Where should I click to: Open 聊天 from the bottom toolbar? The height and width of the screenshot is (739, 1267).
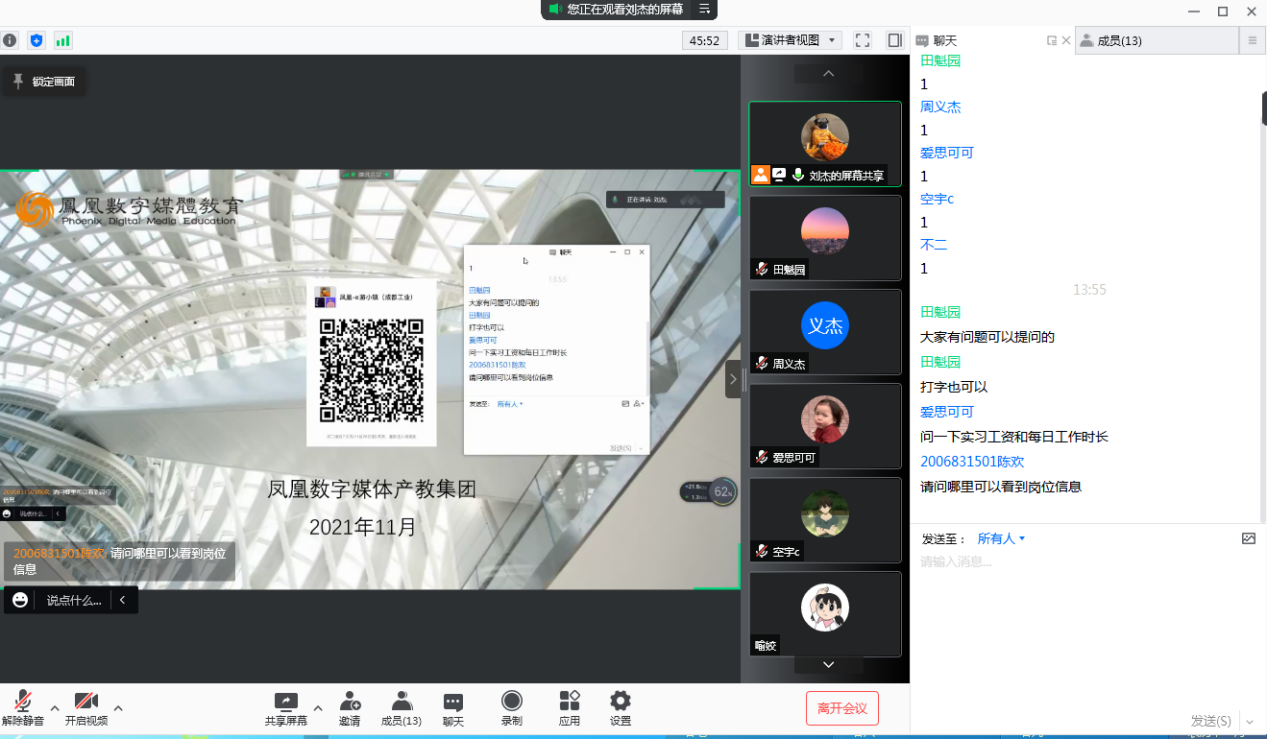(x=453, y=707)
